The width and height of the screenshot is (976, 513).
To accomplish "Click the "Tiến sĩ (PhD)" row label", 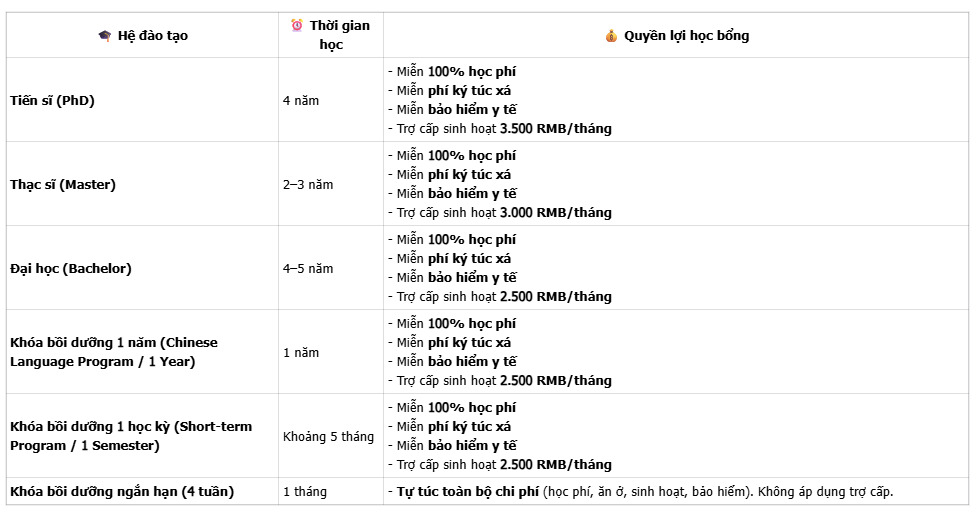I will coord(52,100).
